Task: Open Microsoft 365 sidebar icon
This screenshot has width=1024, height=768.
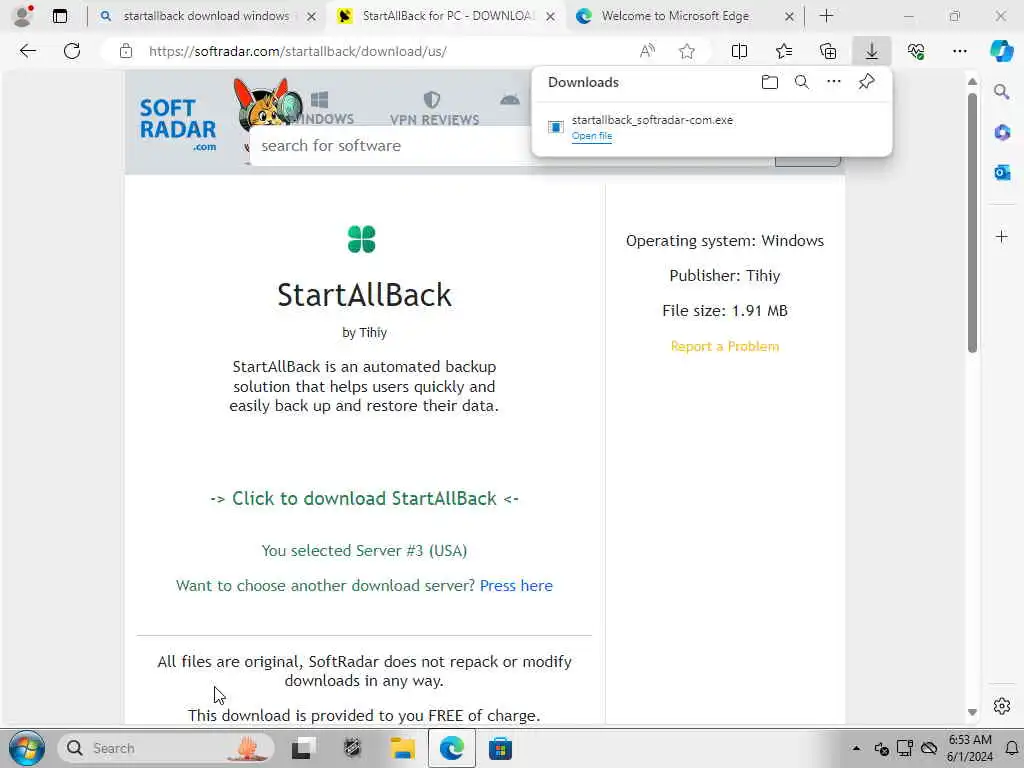Action: tap(1002, 133)
